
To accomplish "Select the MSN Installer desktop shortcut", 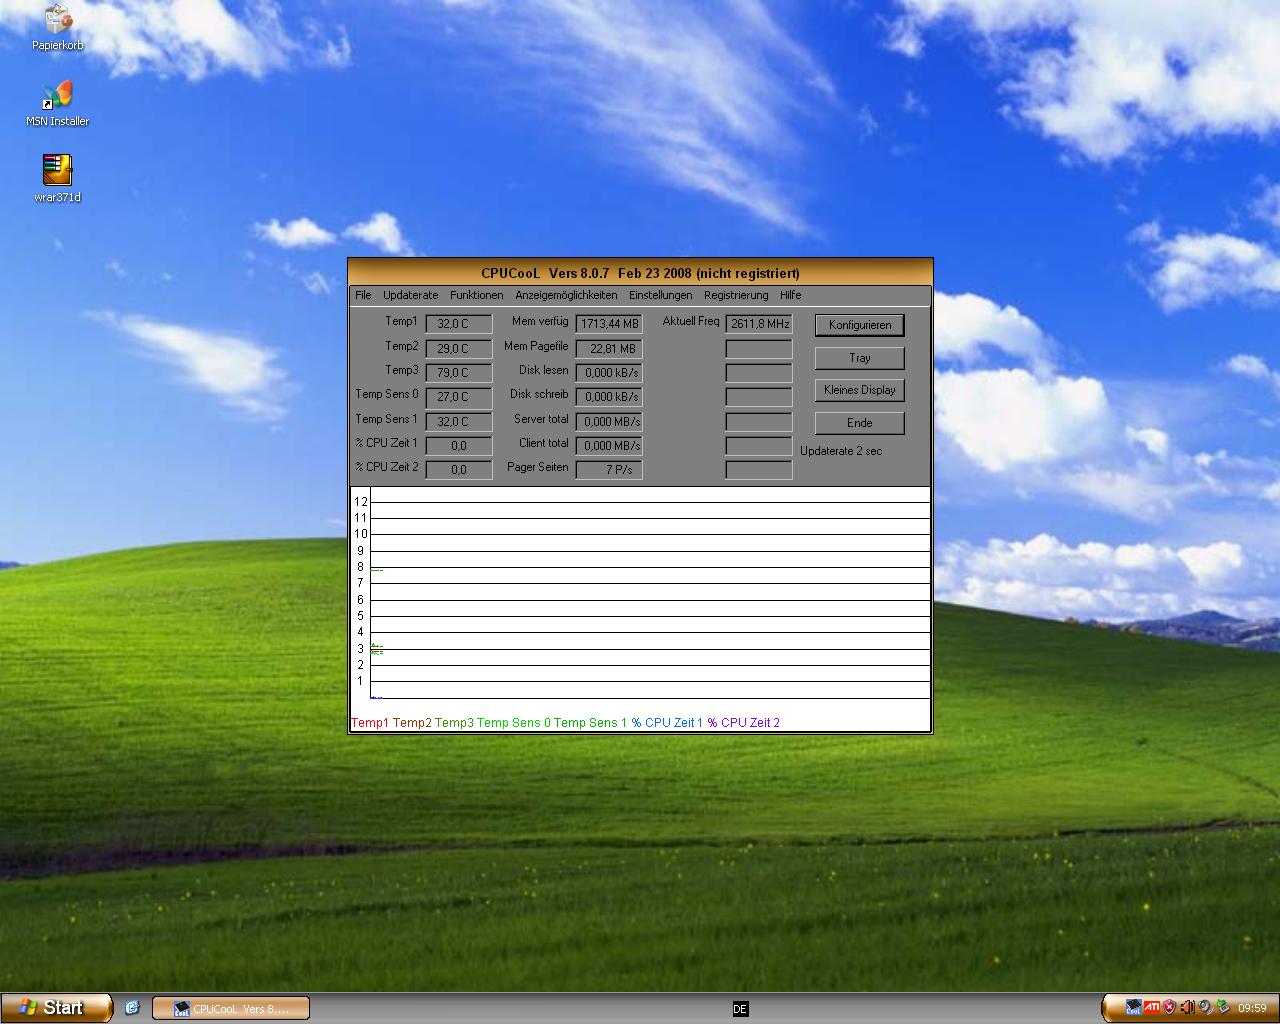I will click(x=57, y=103).
